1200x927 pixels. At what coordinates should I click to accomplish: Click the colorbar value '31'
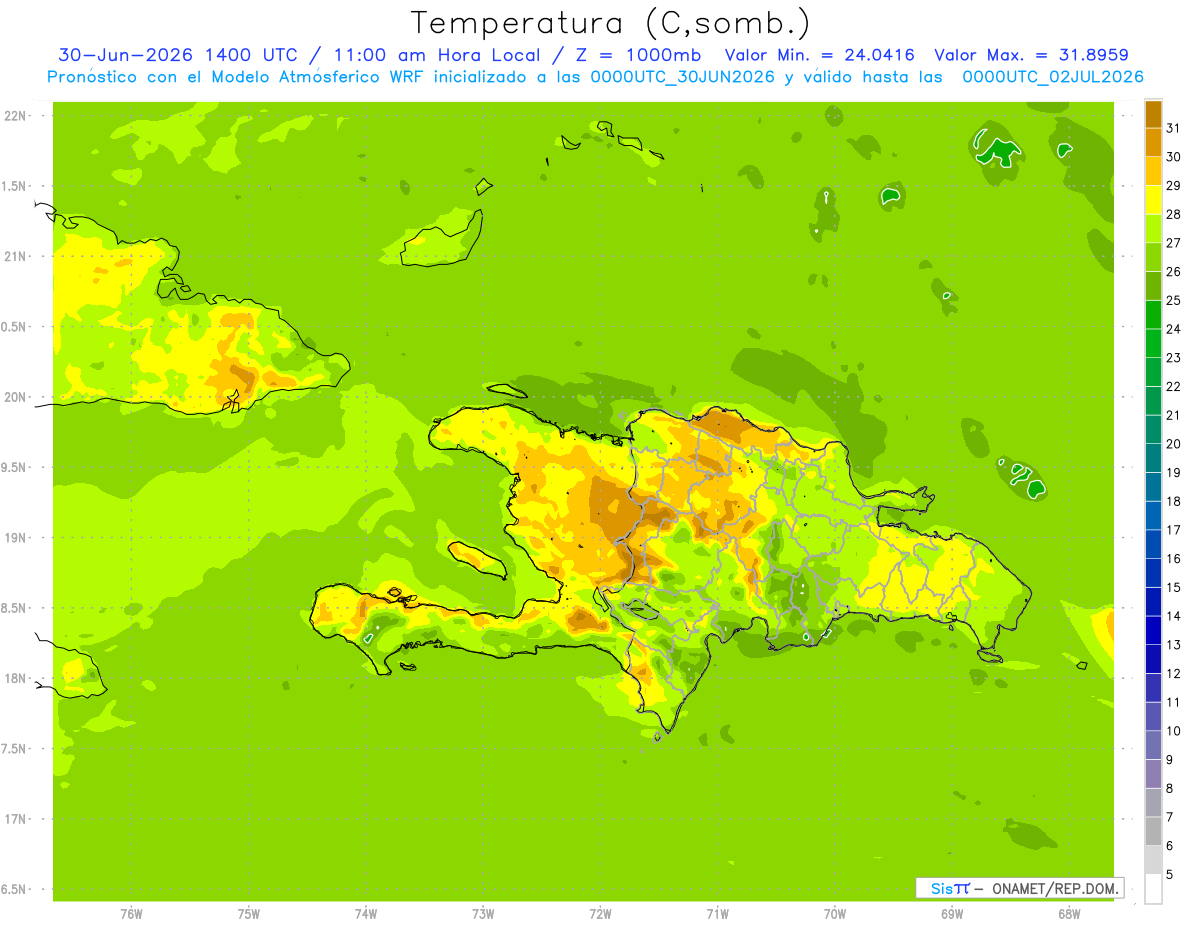click(1173, 127)
